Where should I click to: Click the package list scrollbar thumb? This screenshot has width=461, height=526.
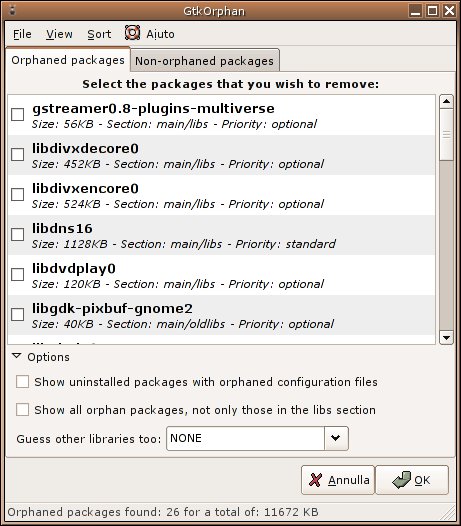tap(446, 135)
